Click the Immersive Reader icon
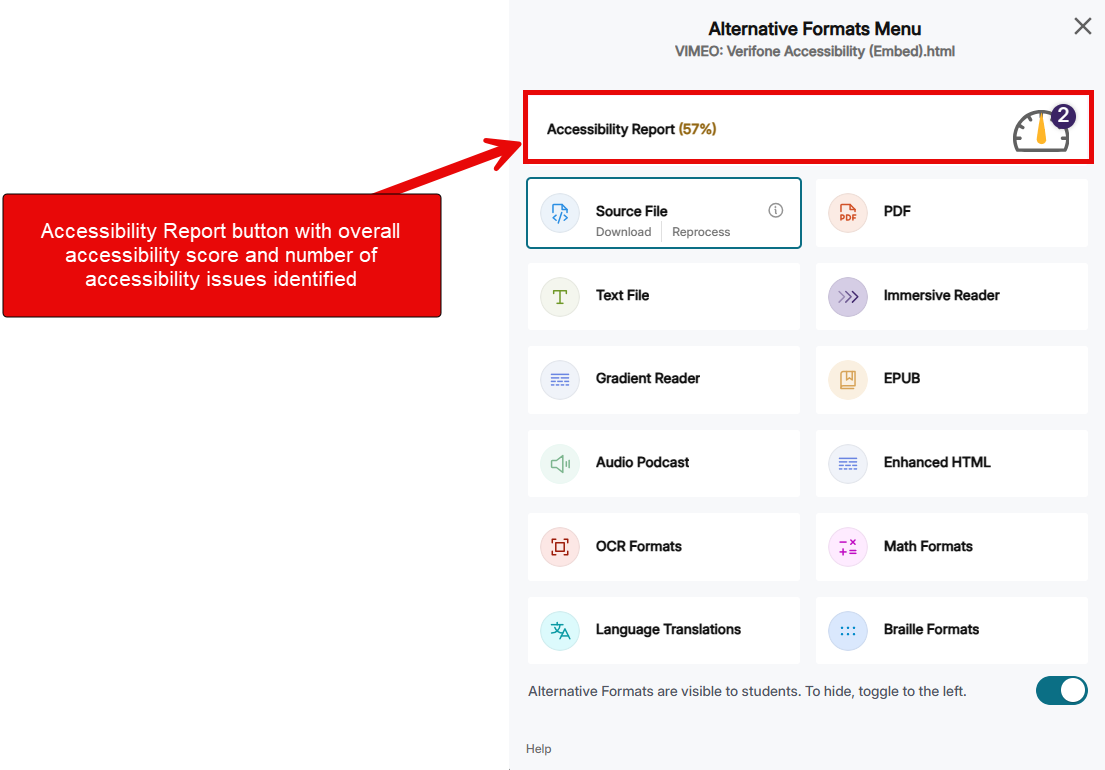The image size is (1105, 770). 847,296
